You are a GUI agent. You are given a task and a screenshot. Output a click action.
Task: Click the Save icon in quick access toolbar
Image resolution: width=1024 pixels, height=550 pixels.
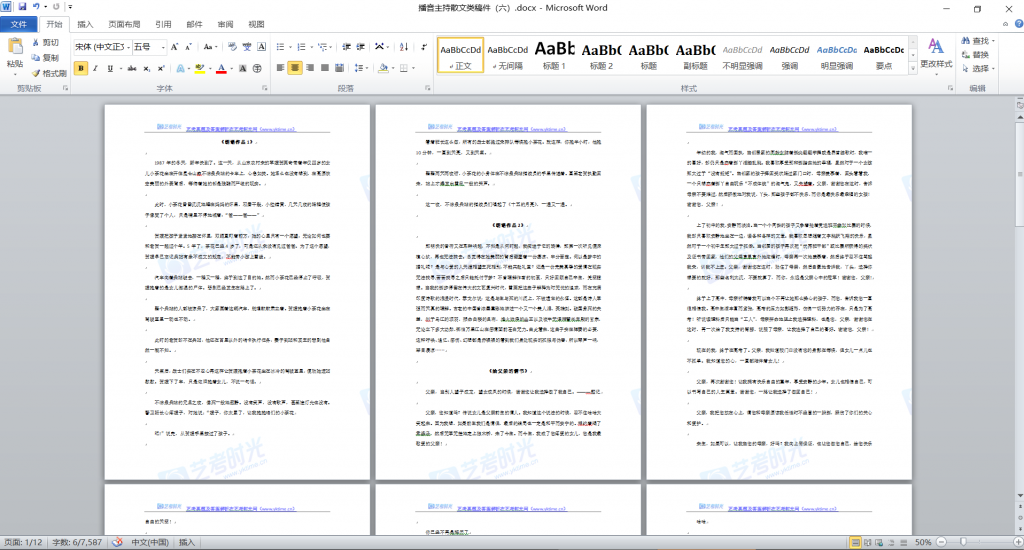coord(23,7)
